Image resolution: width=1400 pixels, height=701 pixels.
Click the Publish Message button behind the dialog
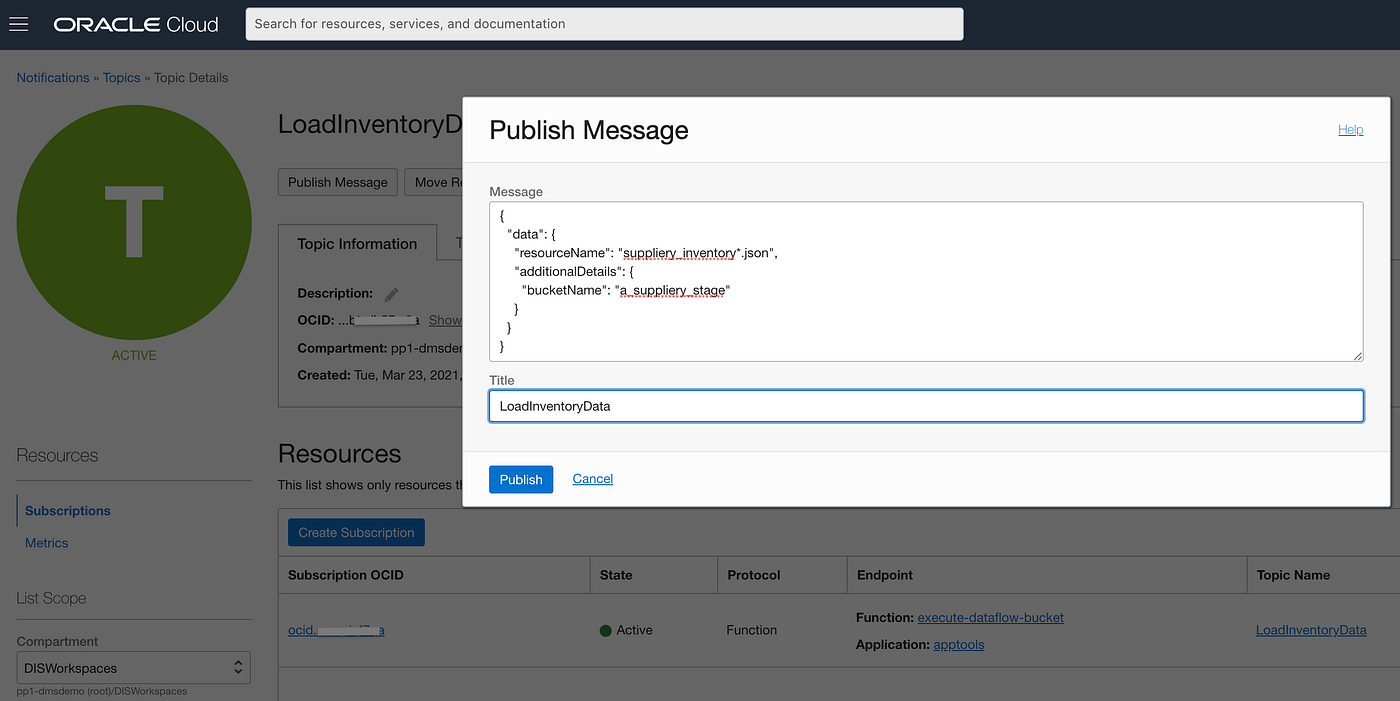(x=338, y=182)
